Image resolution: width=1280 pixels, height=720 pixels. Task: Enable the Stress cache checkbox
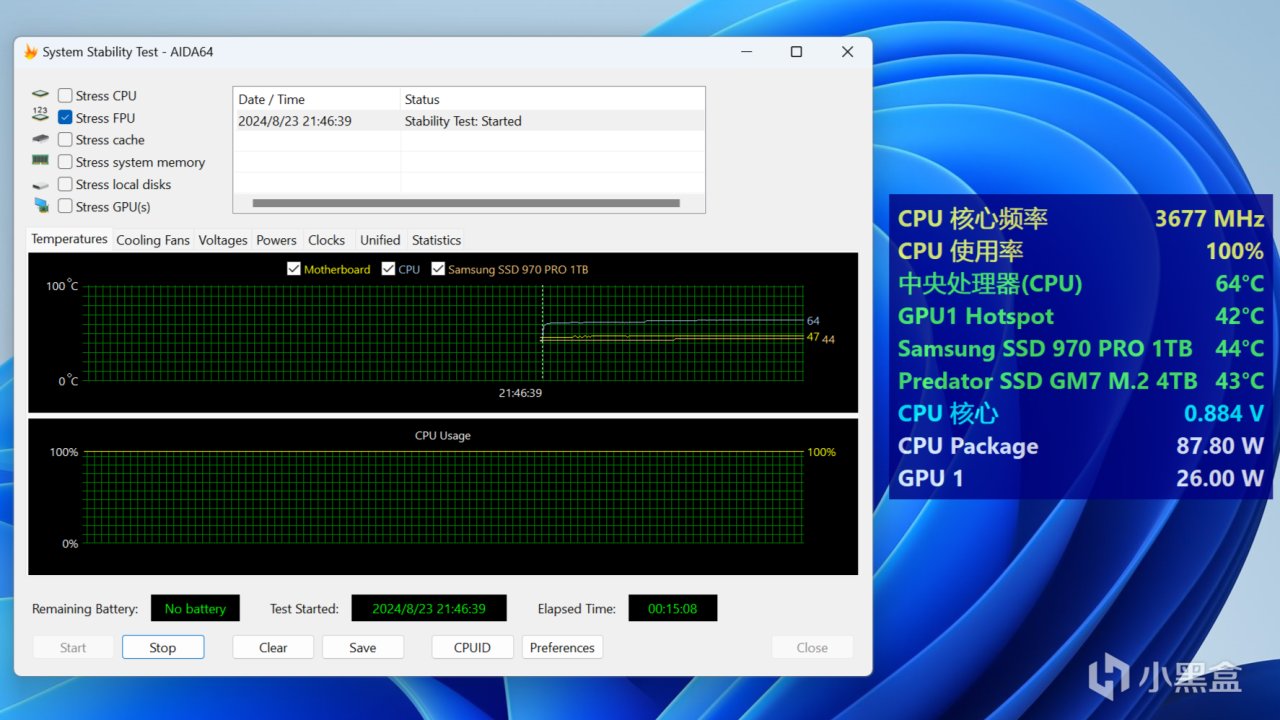(65, 140)
